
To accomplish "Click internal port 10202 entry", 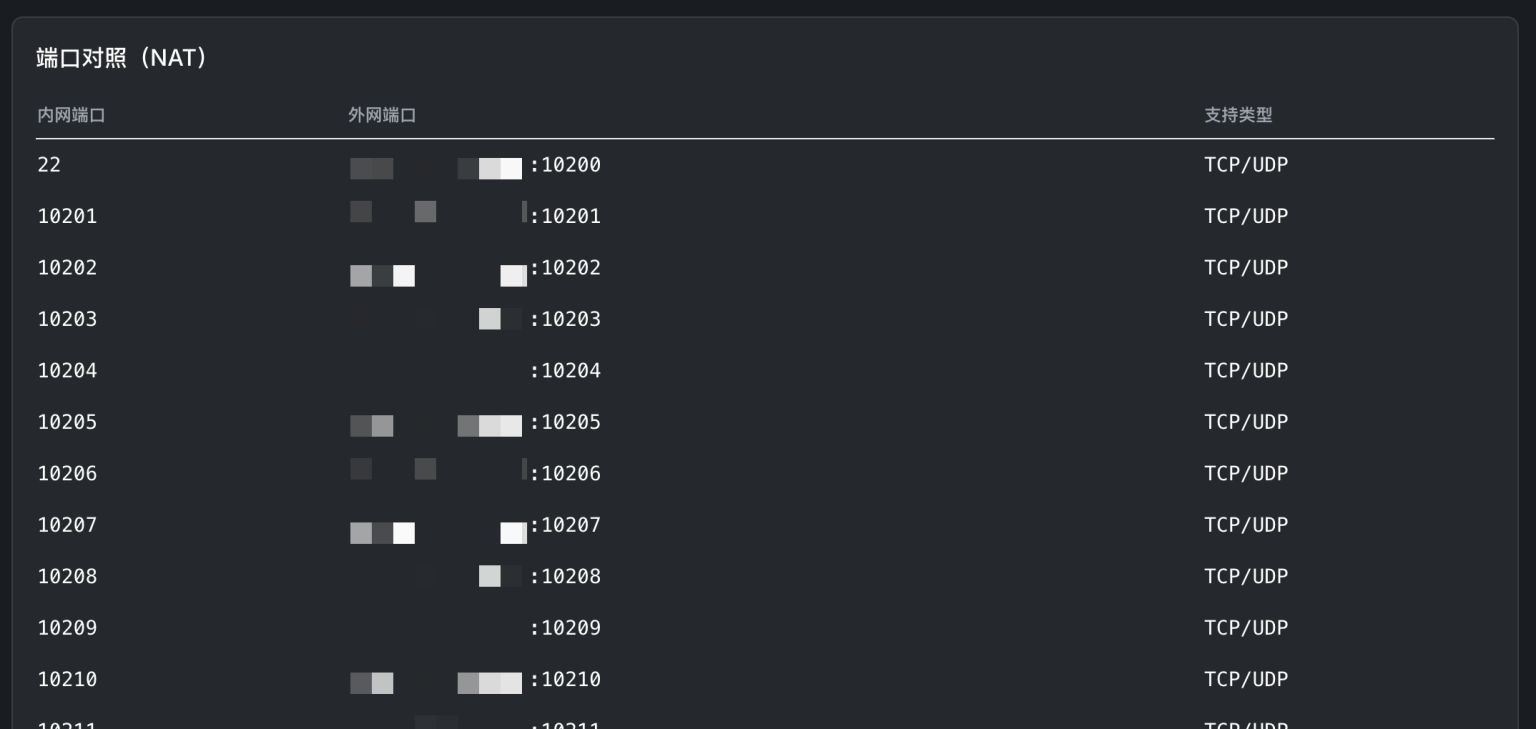I will [x=67, y=267].
